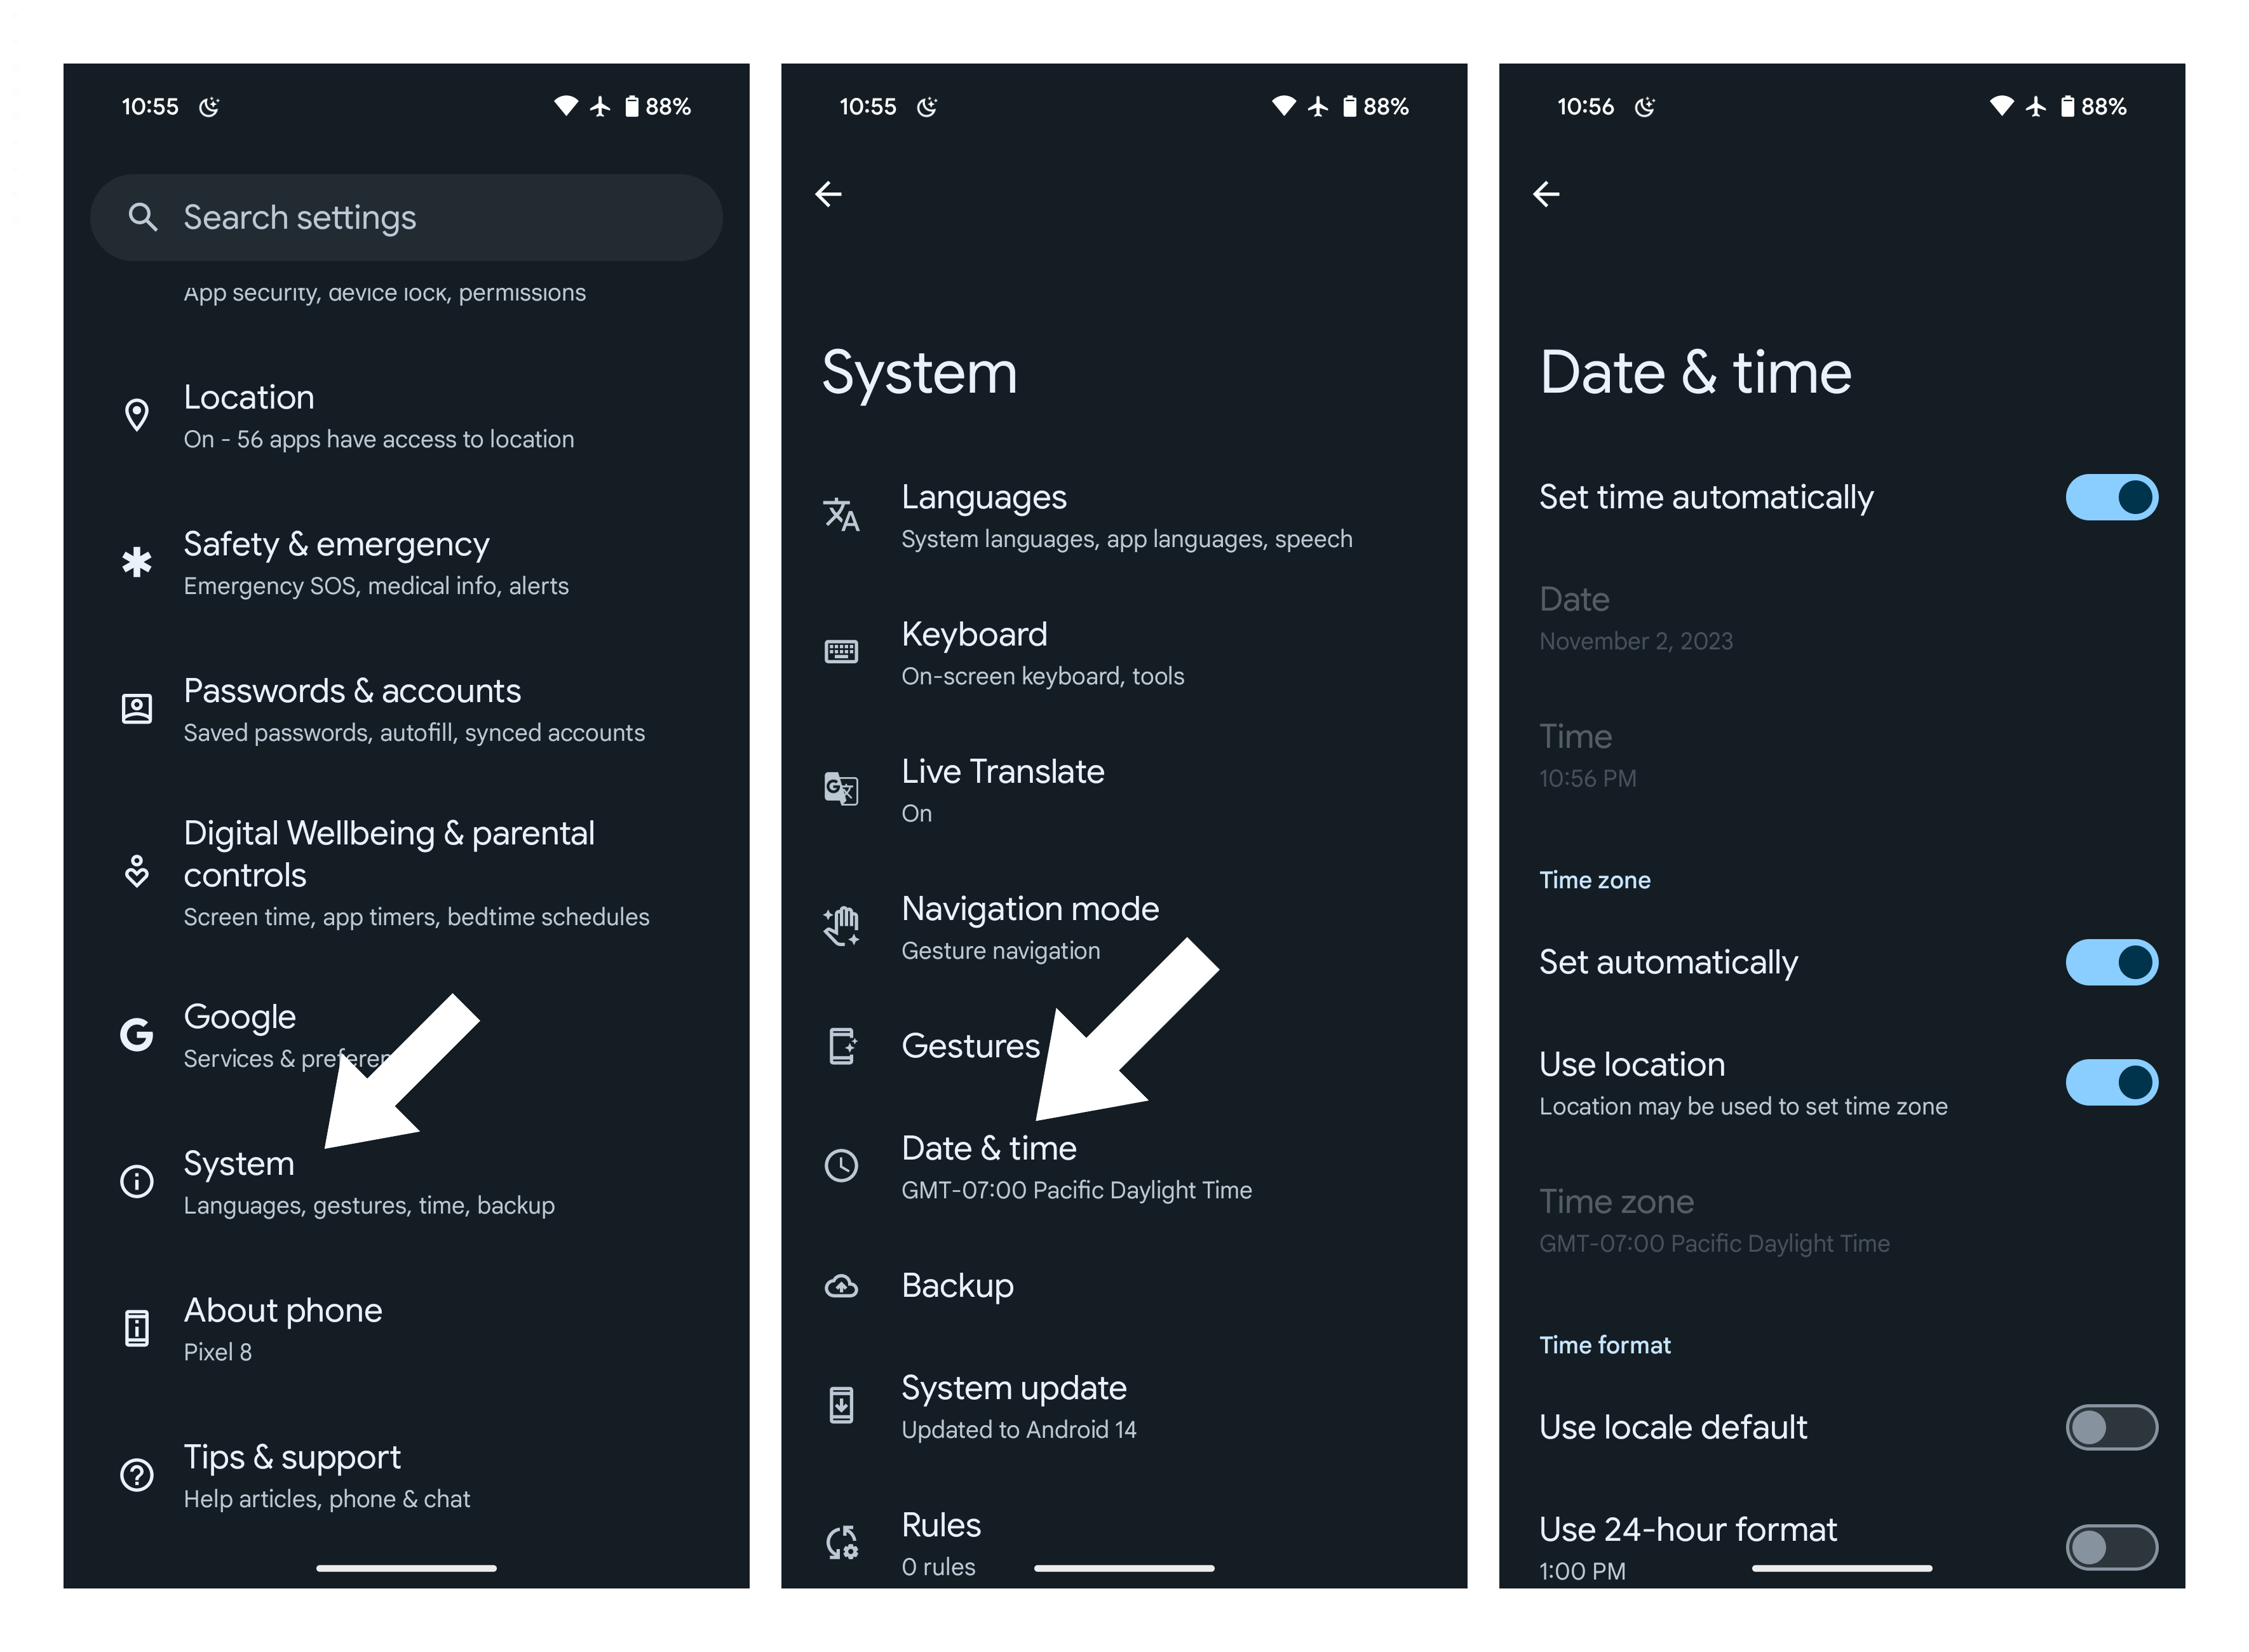2249x1652 pixels.
Task: Tap the Languages translate icon
Action: tap(841, 514)
